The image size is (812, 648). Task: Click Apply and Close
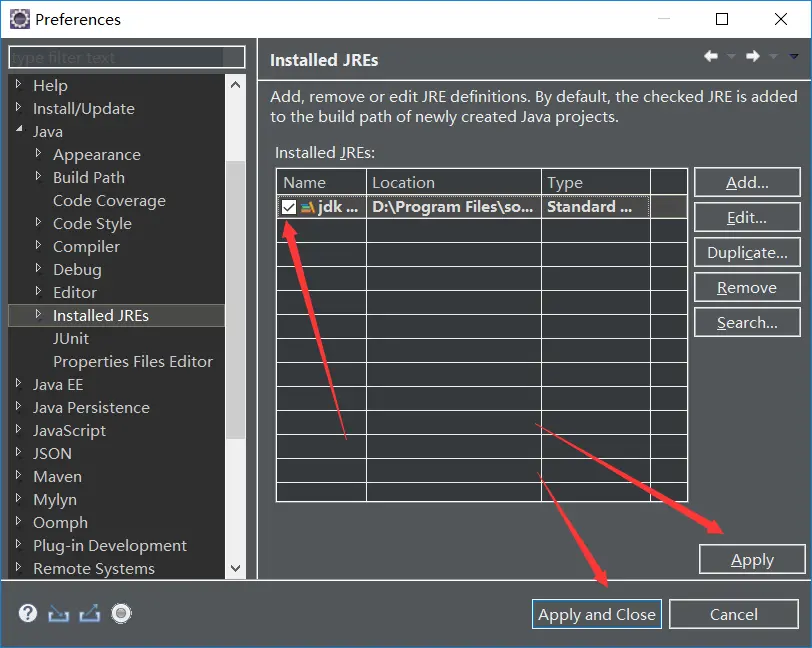pos(597,614)
